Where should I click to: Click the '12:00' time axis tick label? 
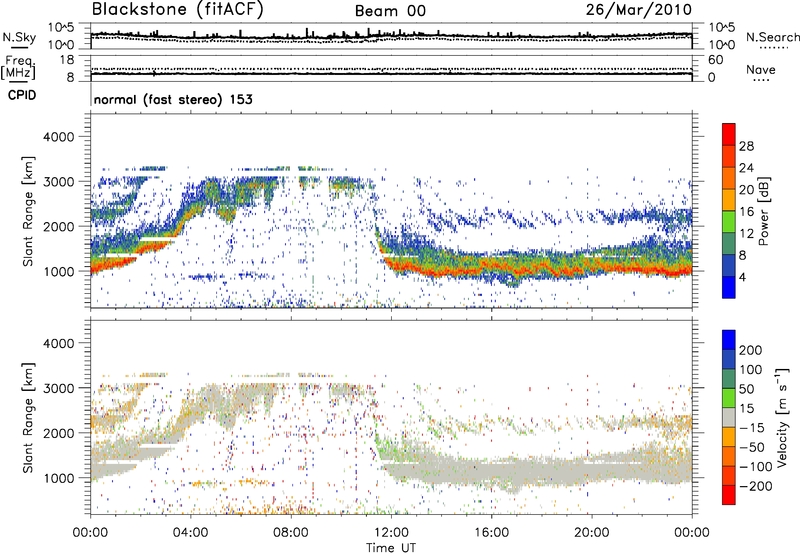pos(391,533)
